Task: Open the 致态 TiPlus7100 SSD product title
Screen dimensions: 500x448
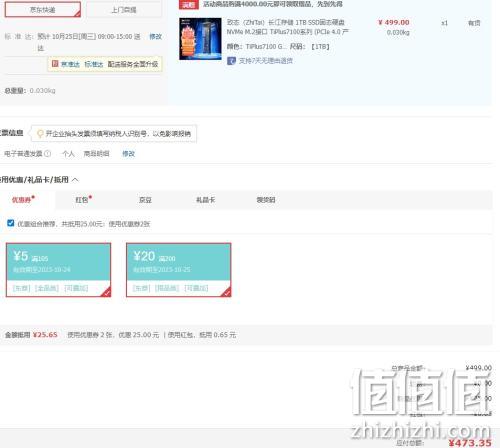Action: (287, 27)
